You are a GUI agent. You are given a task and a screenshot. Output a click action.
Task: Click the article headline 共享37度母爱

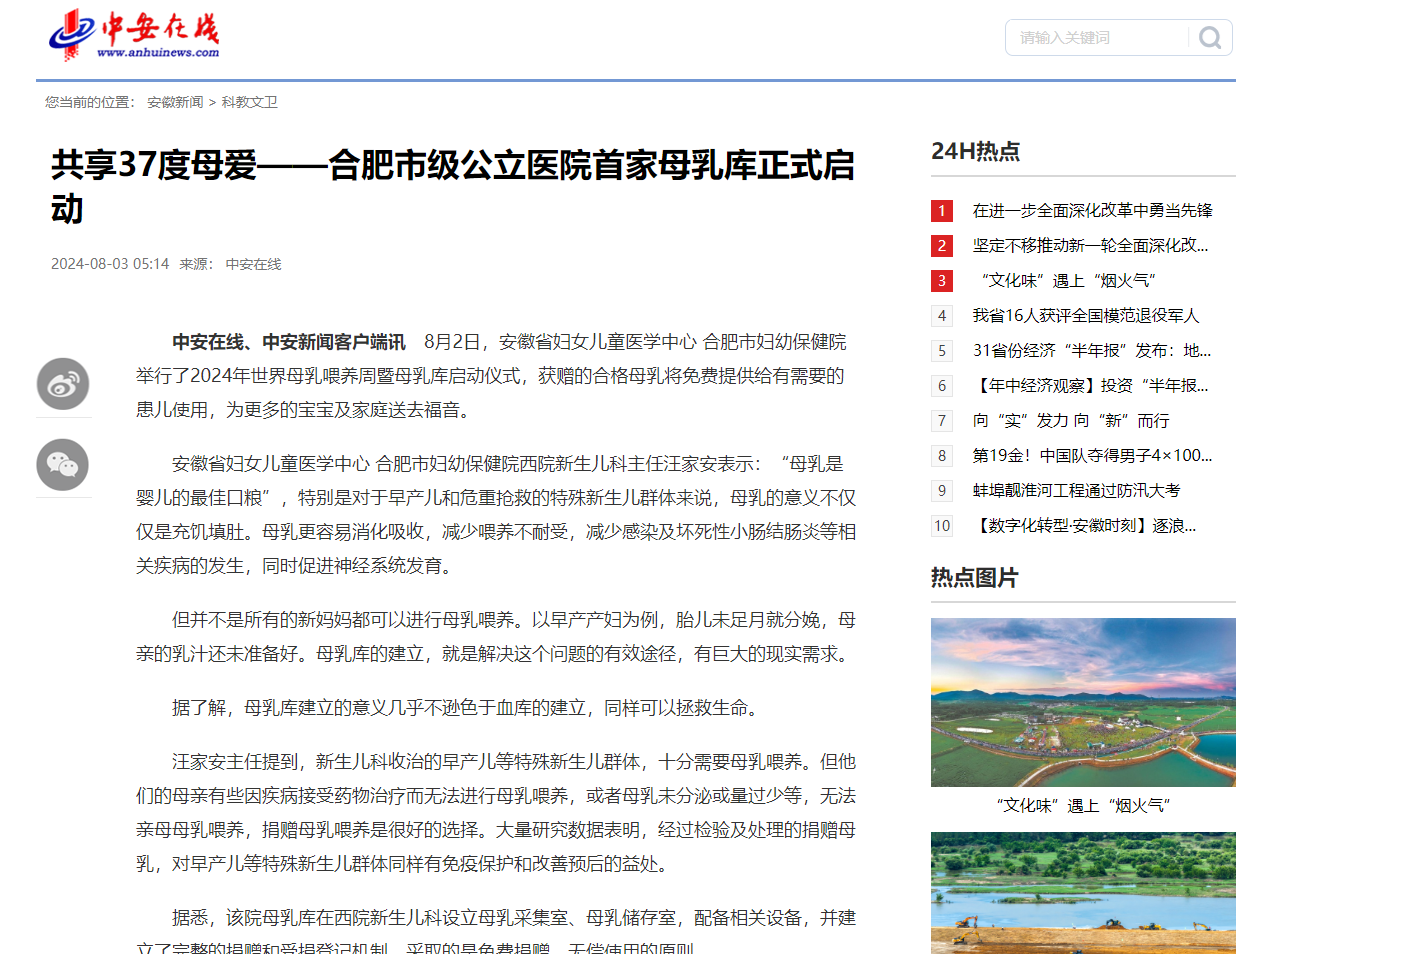(453, 187)
